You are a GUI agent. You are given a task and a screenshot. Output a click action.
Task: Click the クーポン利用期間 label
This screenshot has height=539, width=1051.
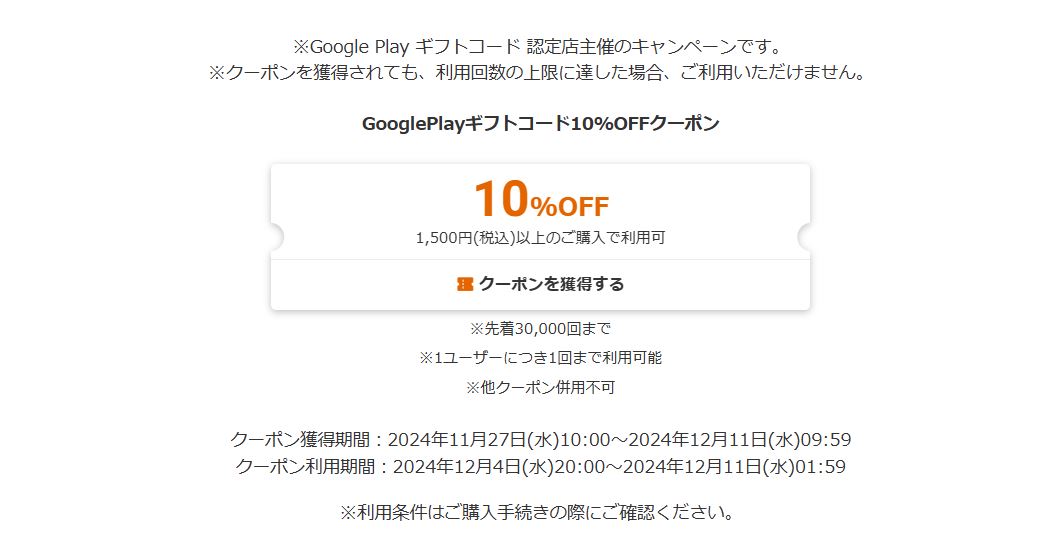[x=308, y=466]
